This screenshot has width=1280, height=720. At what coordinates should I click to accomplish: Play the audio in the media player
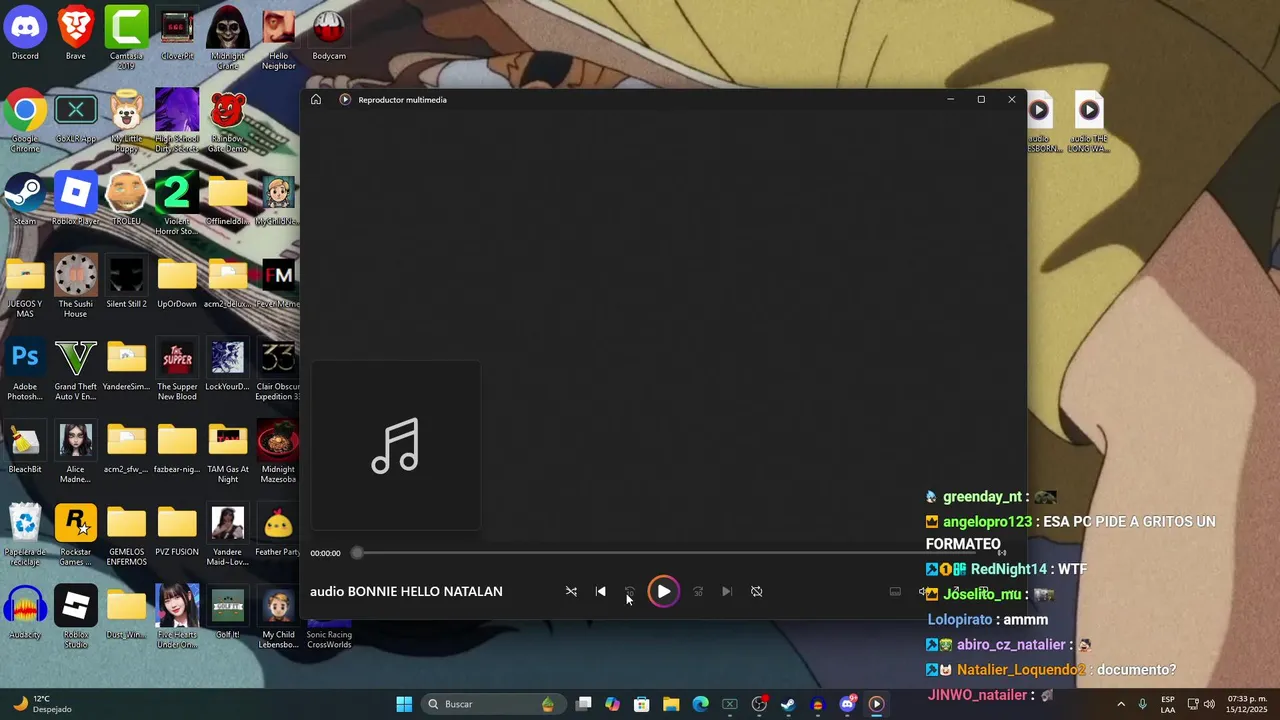click(x=663, y=591)
